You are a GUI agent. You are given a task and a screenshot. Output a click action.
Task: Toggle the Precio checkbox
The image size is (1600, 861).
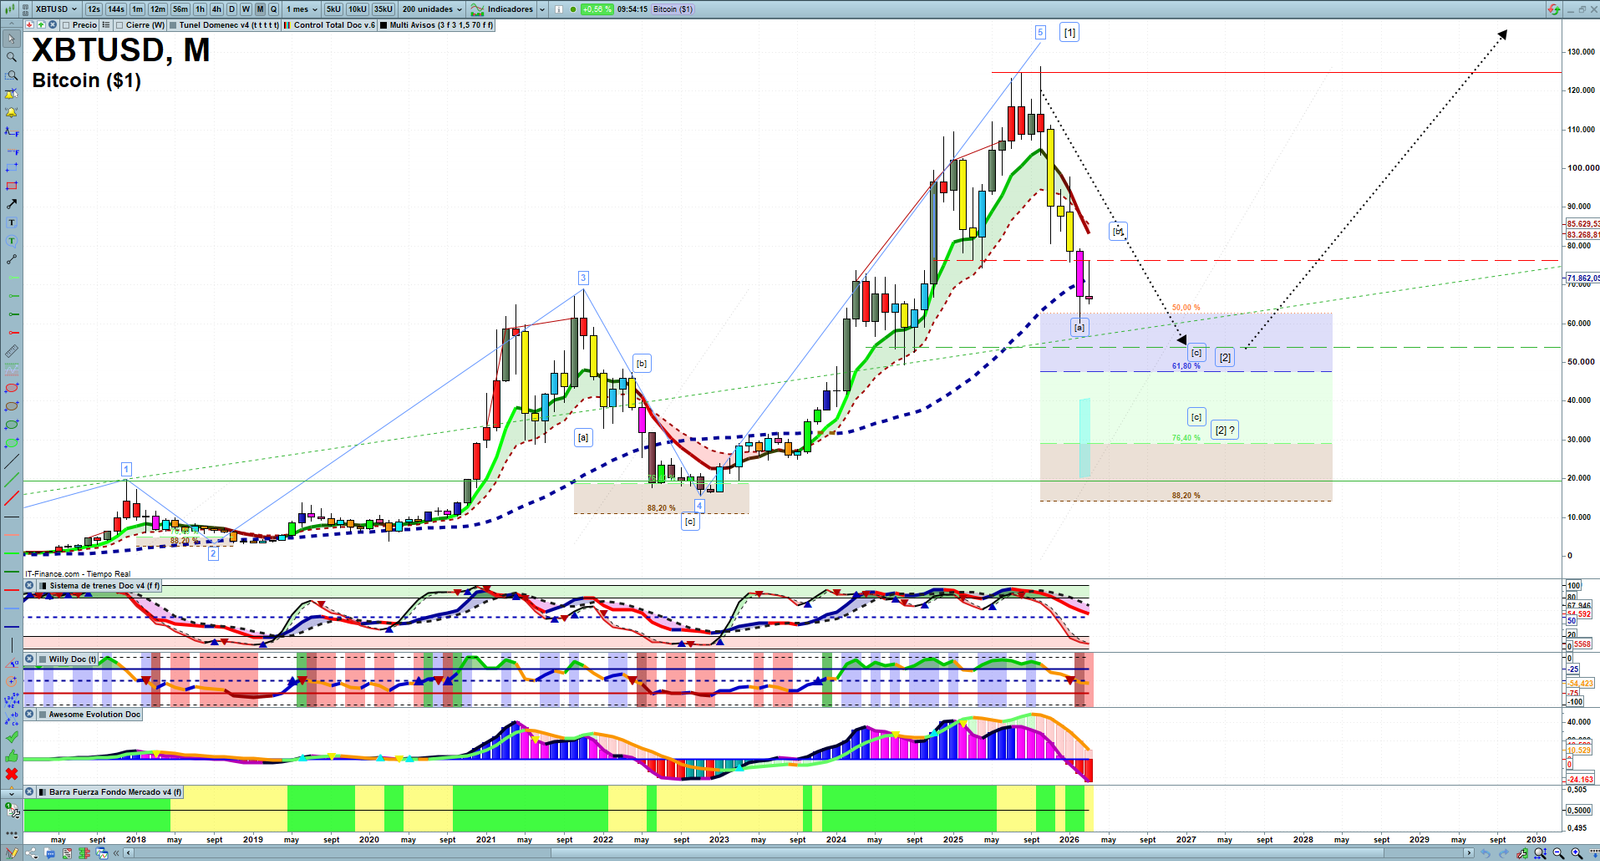pyautogui.click(x=66, y=25)
